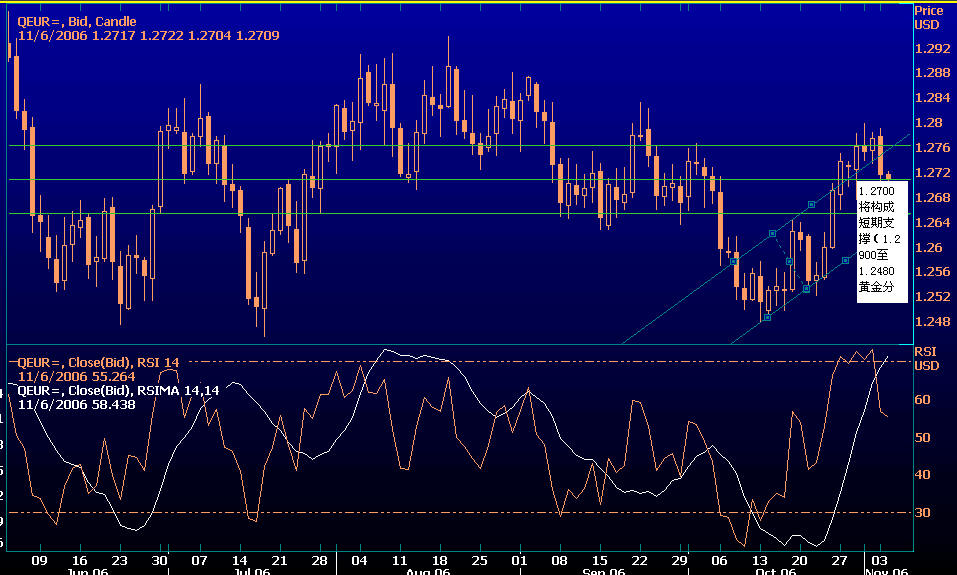The image size is (957, 575).
Task: Click the date axis label 01
Action: (519, 561)
